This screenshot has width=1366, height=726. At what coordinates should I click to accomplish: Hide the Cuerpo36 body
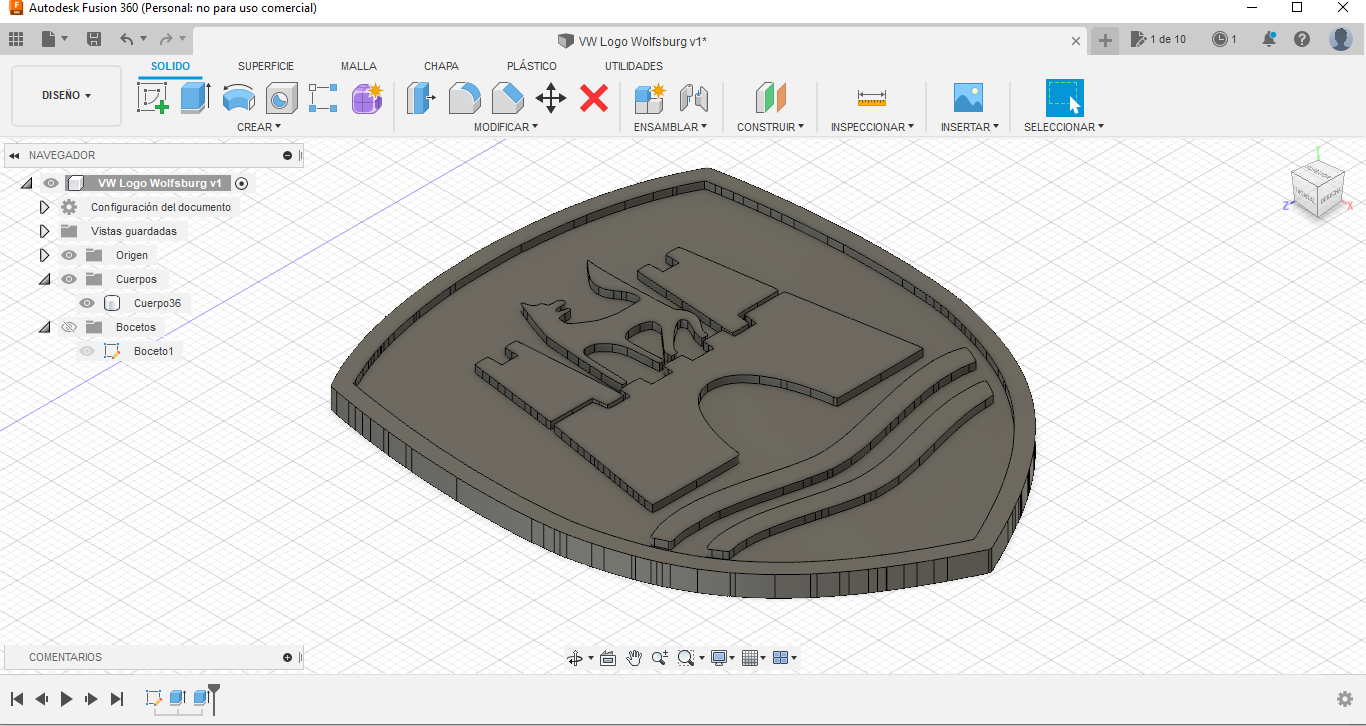[x=87, y=303]
